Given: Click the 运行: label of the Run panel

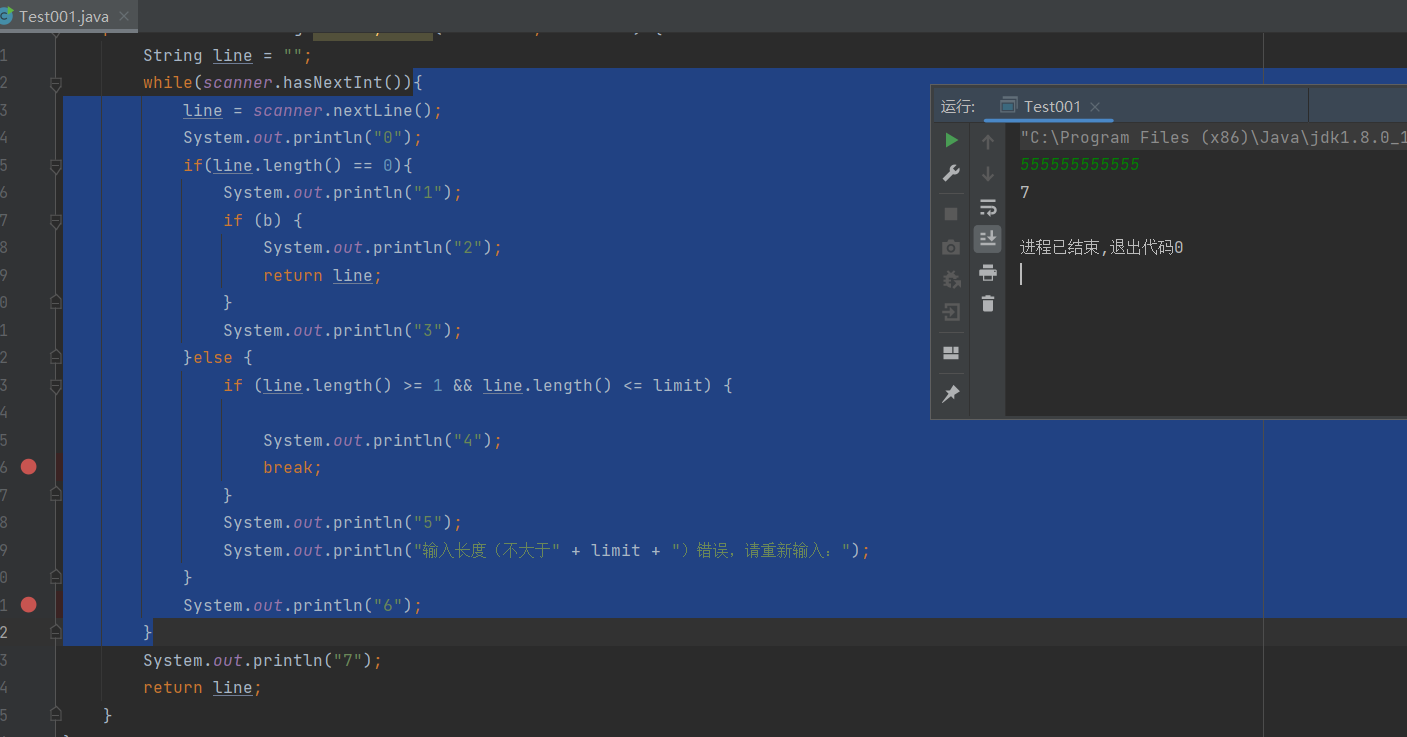Looking at the screenshot, I should 957,107.
